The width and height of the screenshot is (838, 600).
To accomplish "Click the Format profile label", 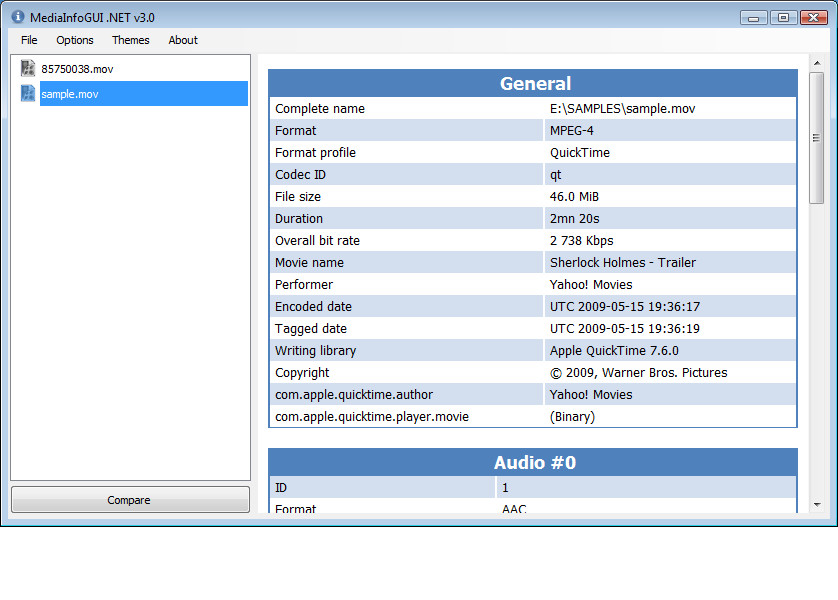I will click(x=315, y=152).
